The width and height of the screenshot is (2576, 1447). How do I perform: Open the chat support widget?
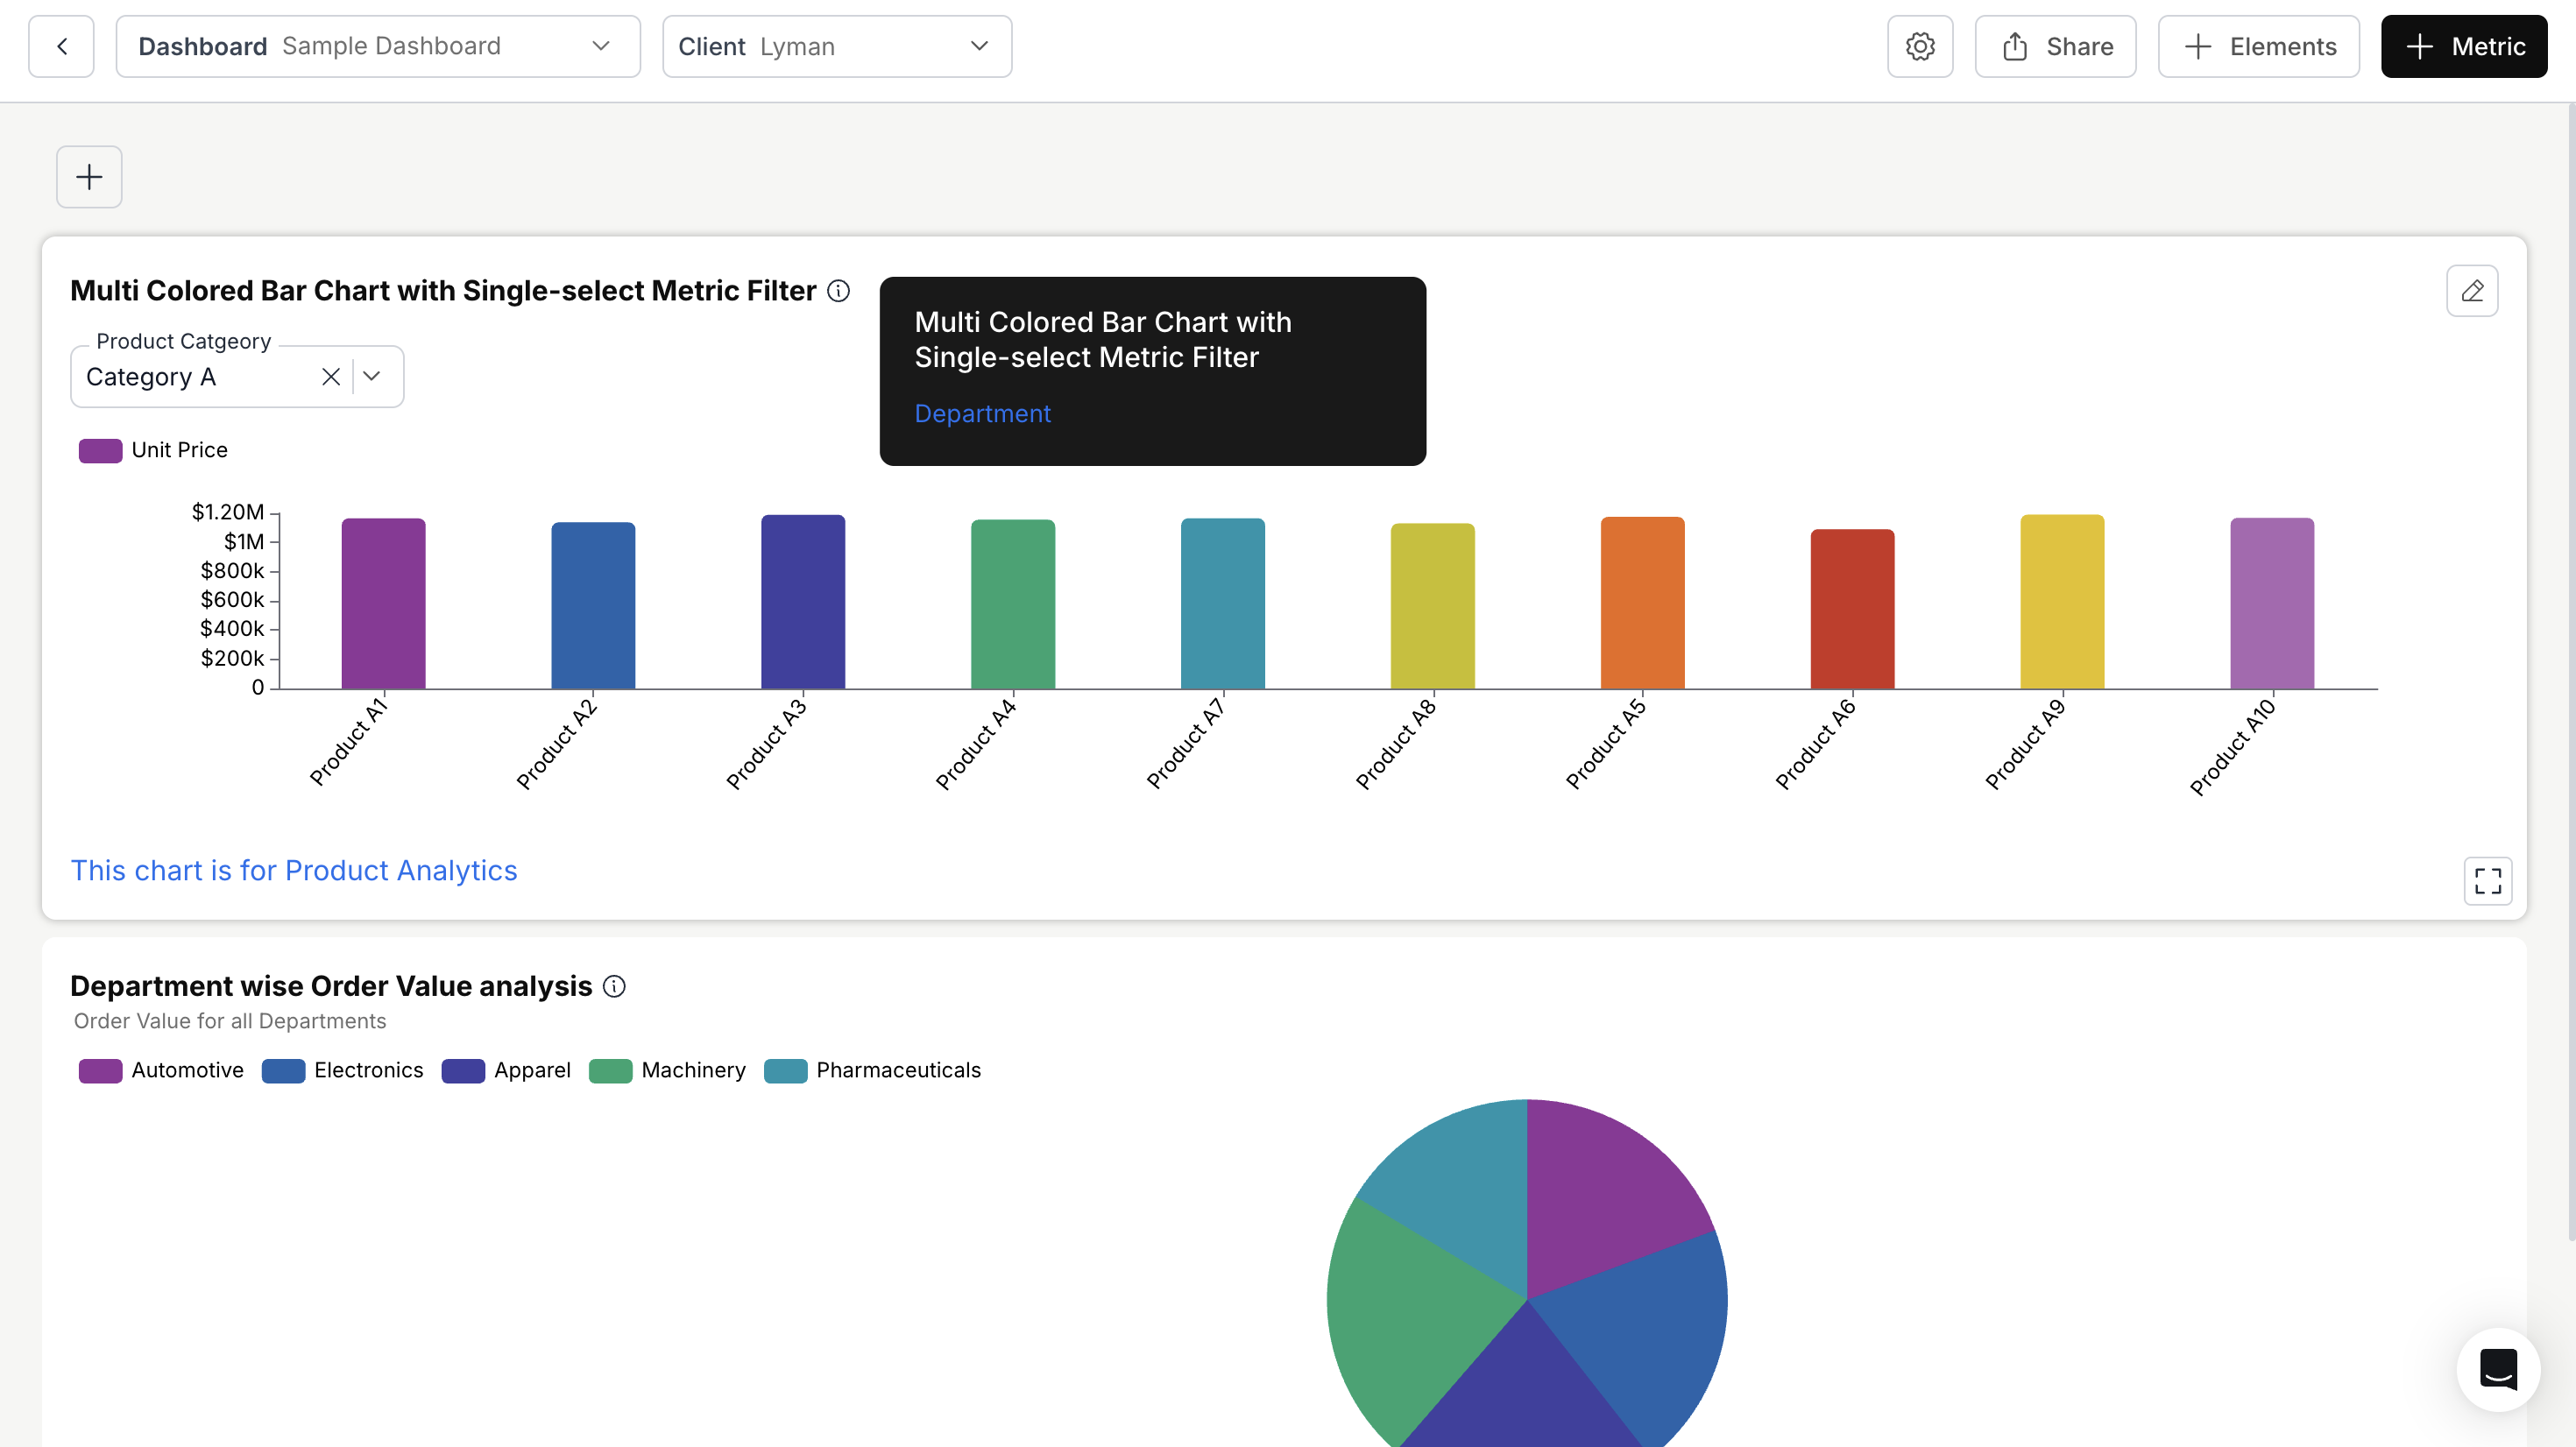[x=2498, y=1369]
